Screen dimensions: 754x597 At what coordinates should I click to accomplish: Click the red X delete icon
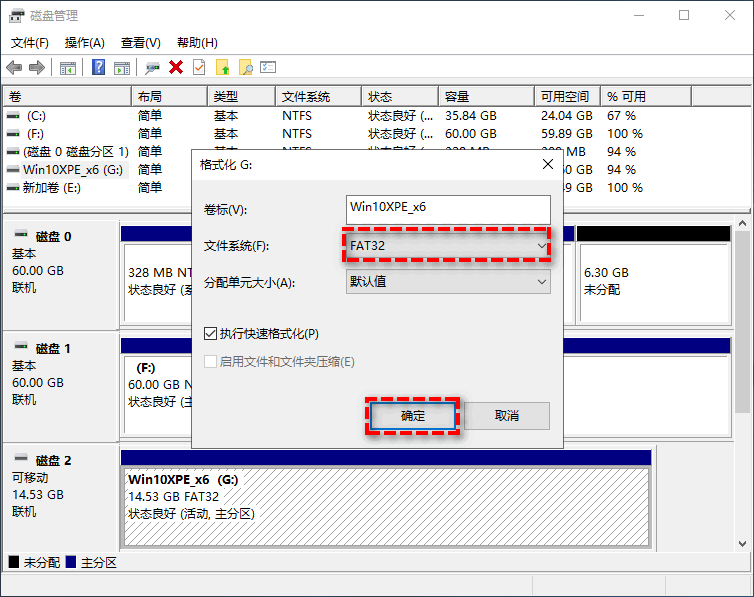(x=176, y=67)
